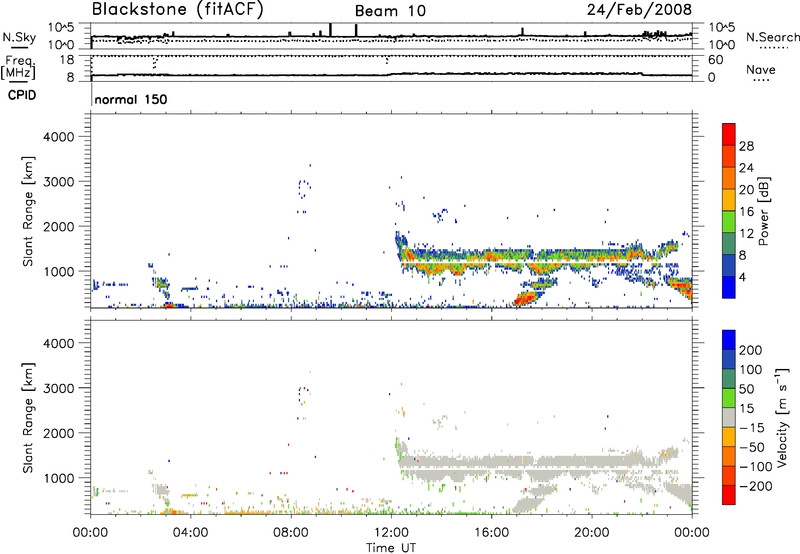The width and height of the screenshot is (800, 554).
Task: Pick the bright blue top Velocity colorbar segment
Action: 729,340
